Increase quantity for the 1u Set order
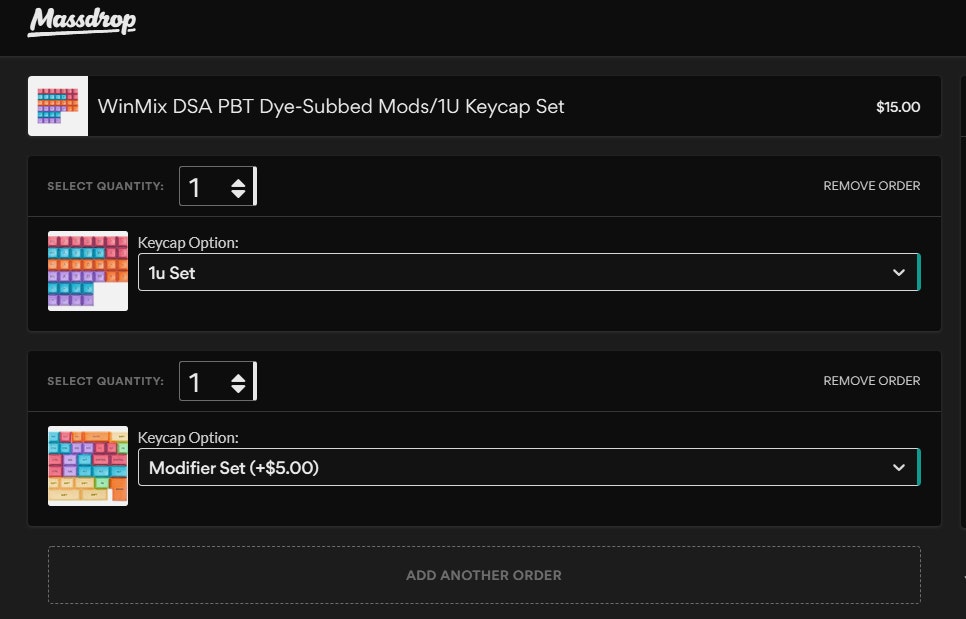This screenshot has height=619, width=966. 238,181
